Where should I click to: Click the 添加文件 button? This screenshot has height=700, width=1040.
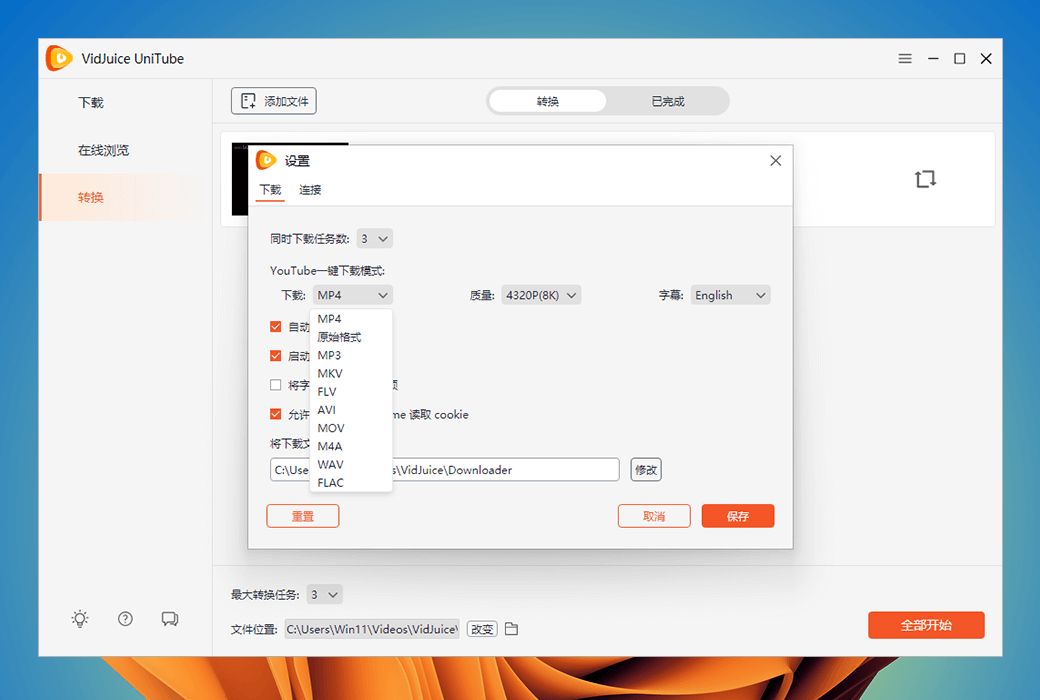pyautogui.click(x=274, y=101)
